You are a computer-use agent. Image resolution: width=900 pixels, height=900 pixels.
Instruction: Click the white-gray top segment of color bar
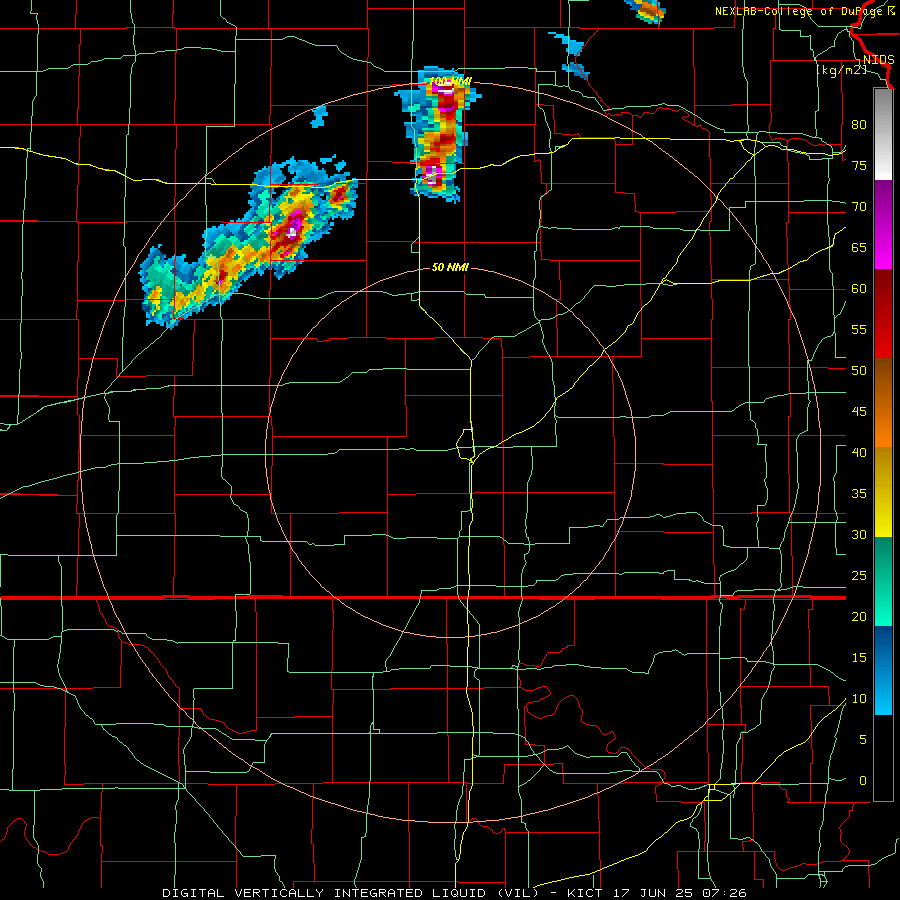(x=883, y=135)
